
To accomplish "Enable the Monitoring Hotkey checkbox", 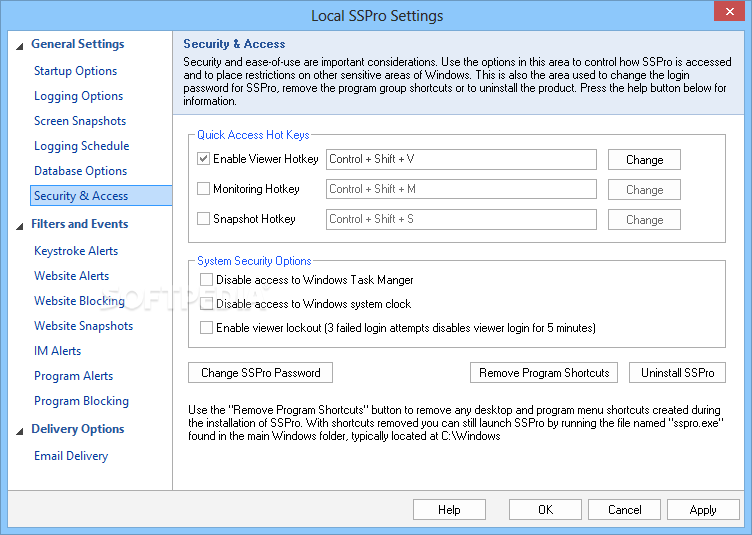I will 203,188.
